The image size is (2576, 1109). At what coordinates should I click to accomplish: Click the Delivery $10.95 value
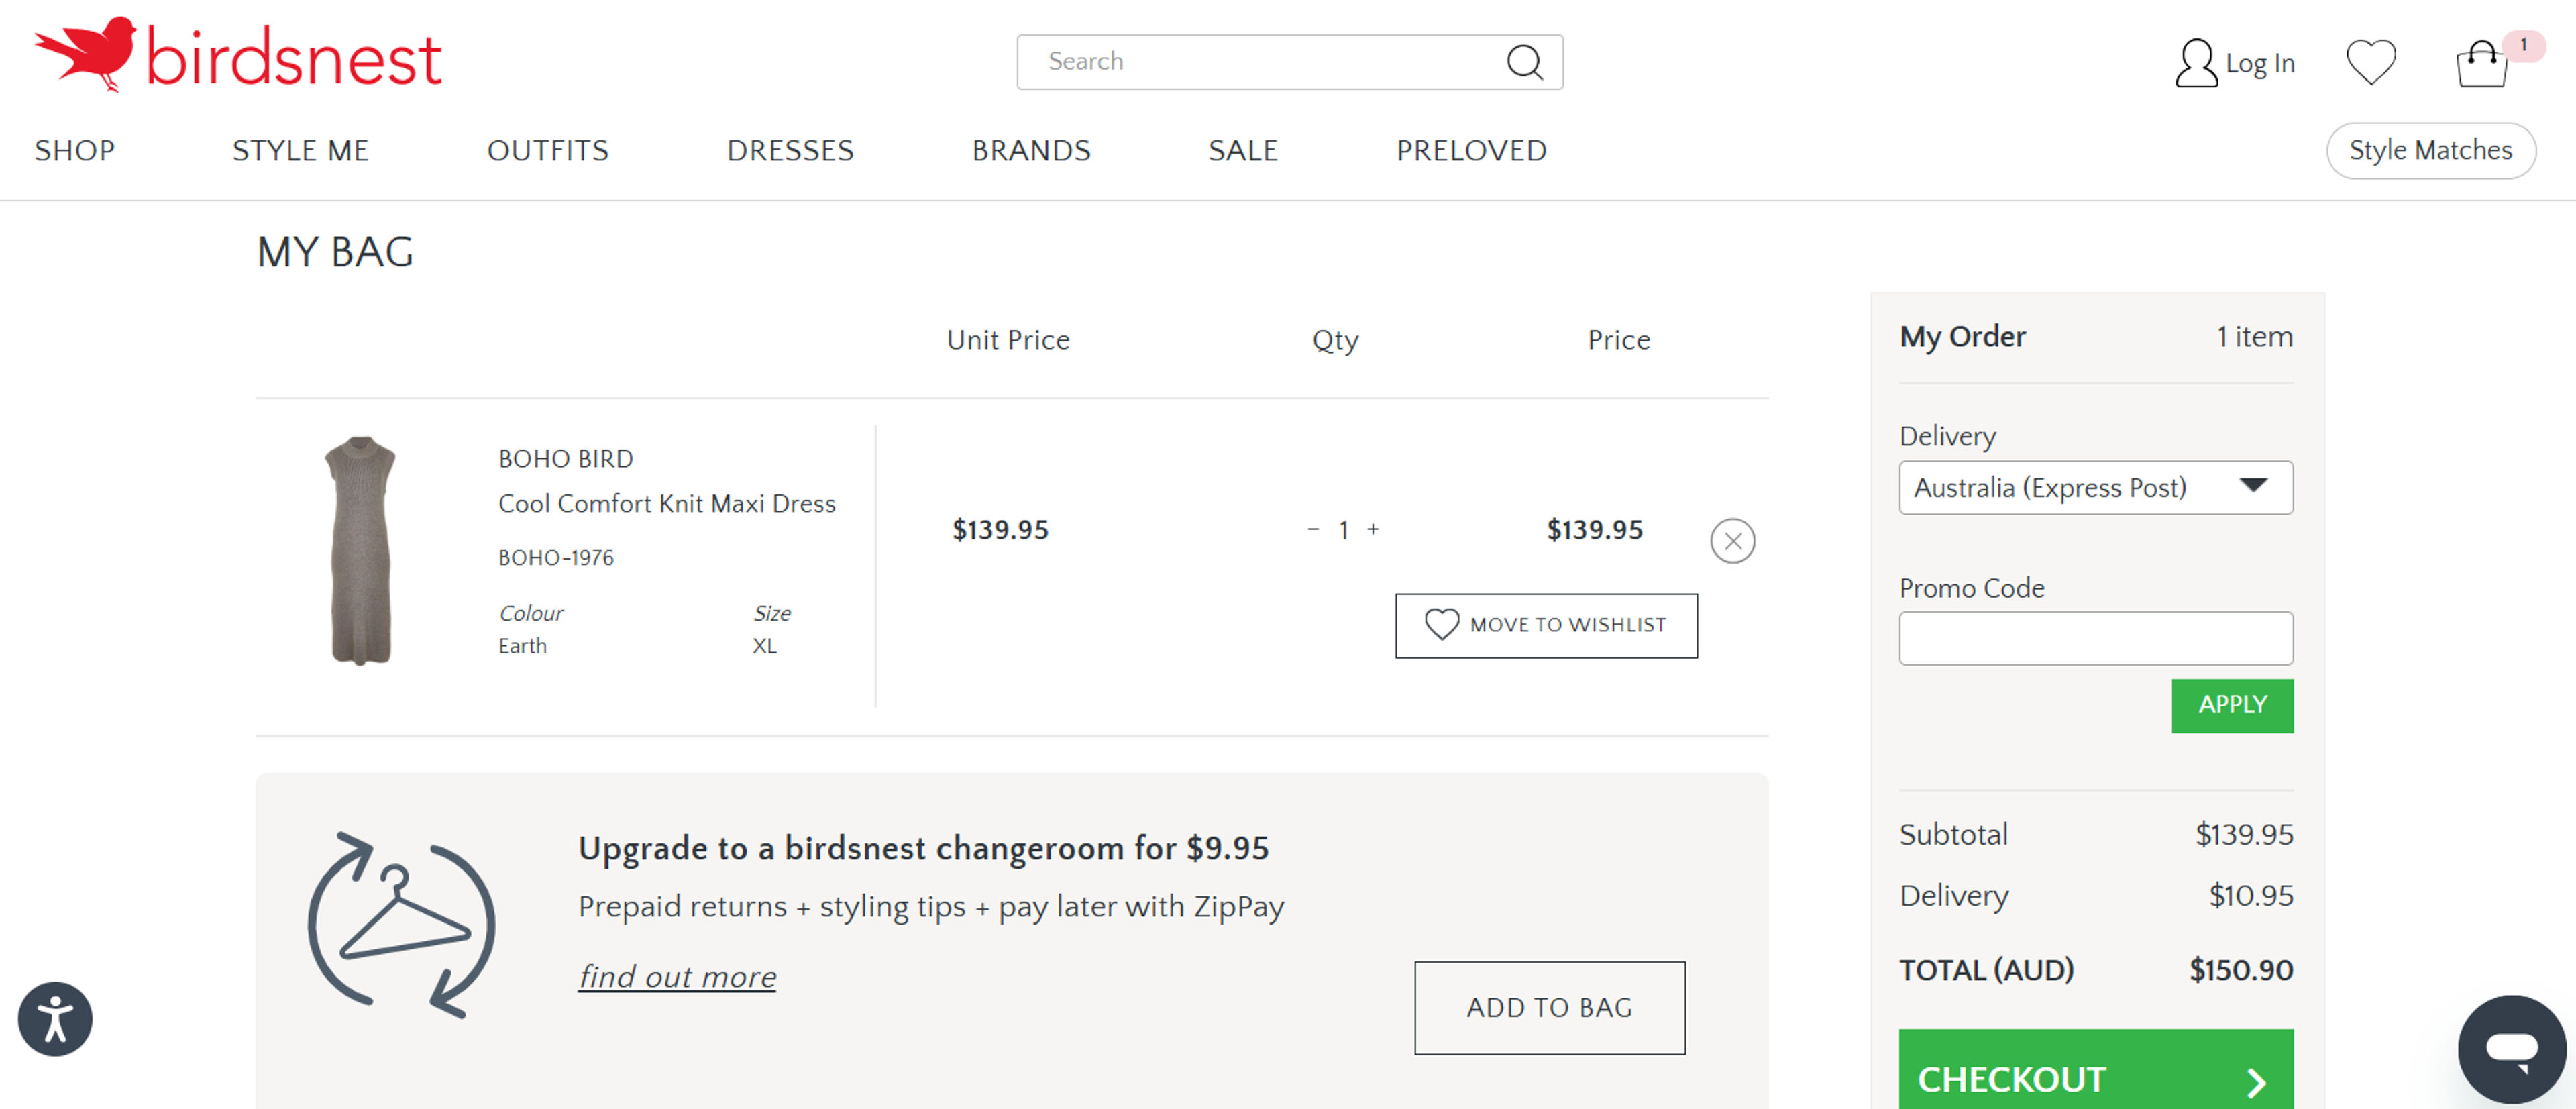pos(2250,895)
